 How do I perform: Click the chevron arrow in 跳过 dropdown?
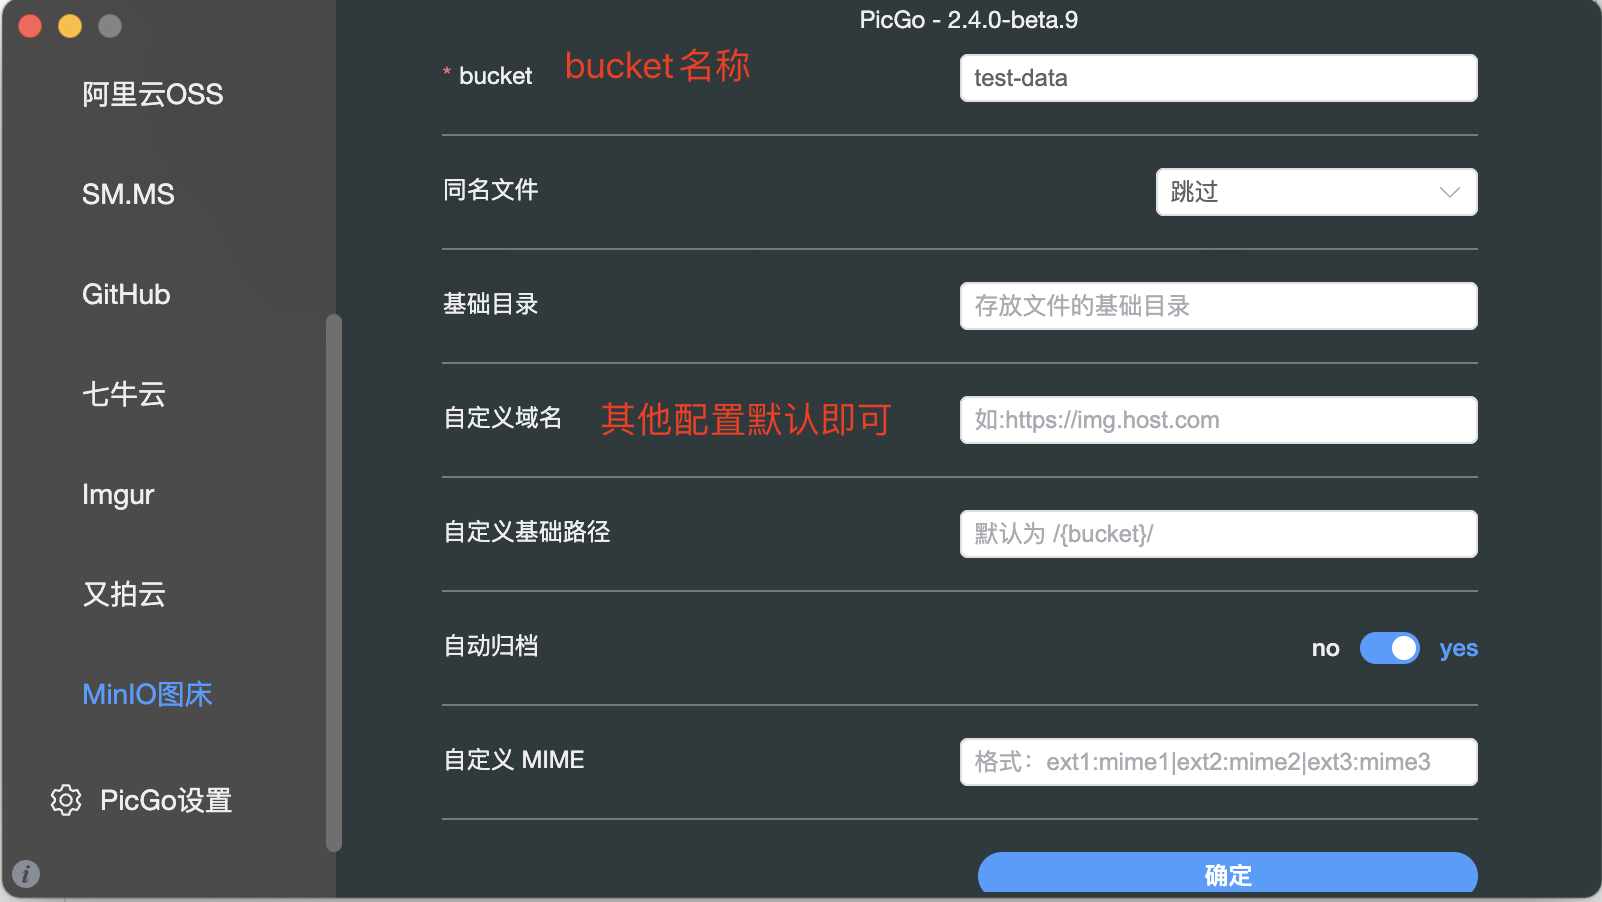click(1449, 192)
